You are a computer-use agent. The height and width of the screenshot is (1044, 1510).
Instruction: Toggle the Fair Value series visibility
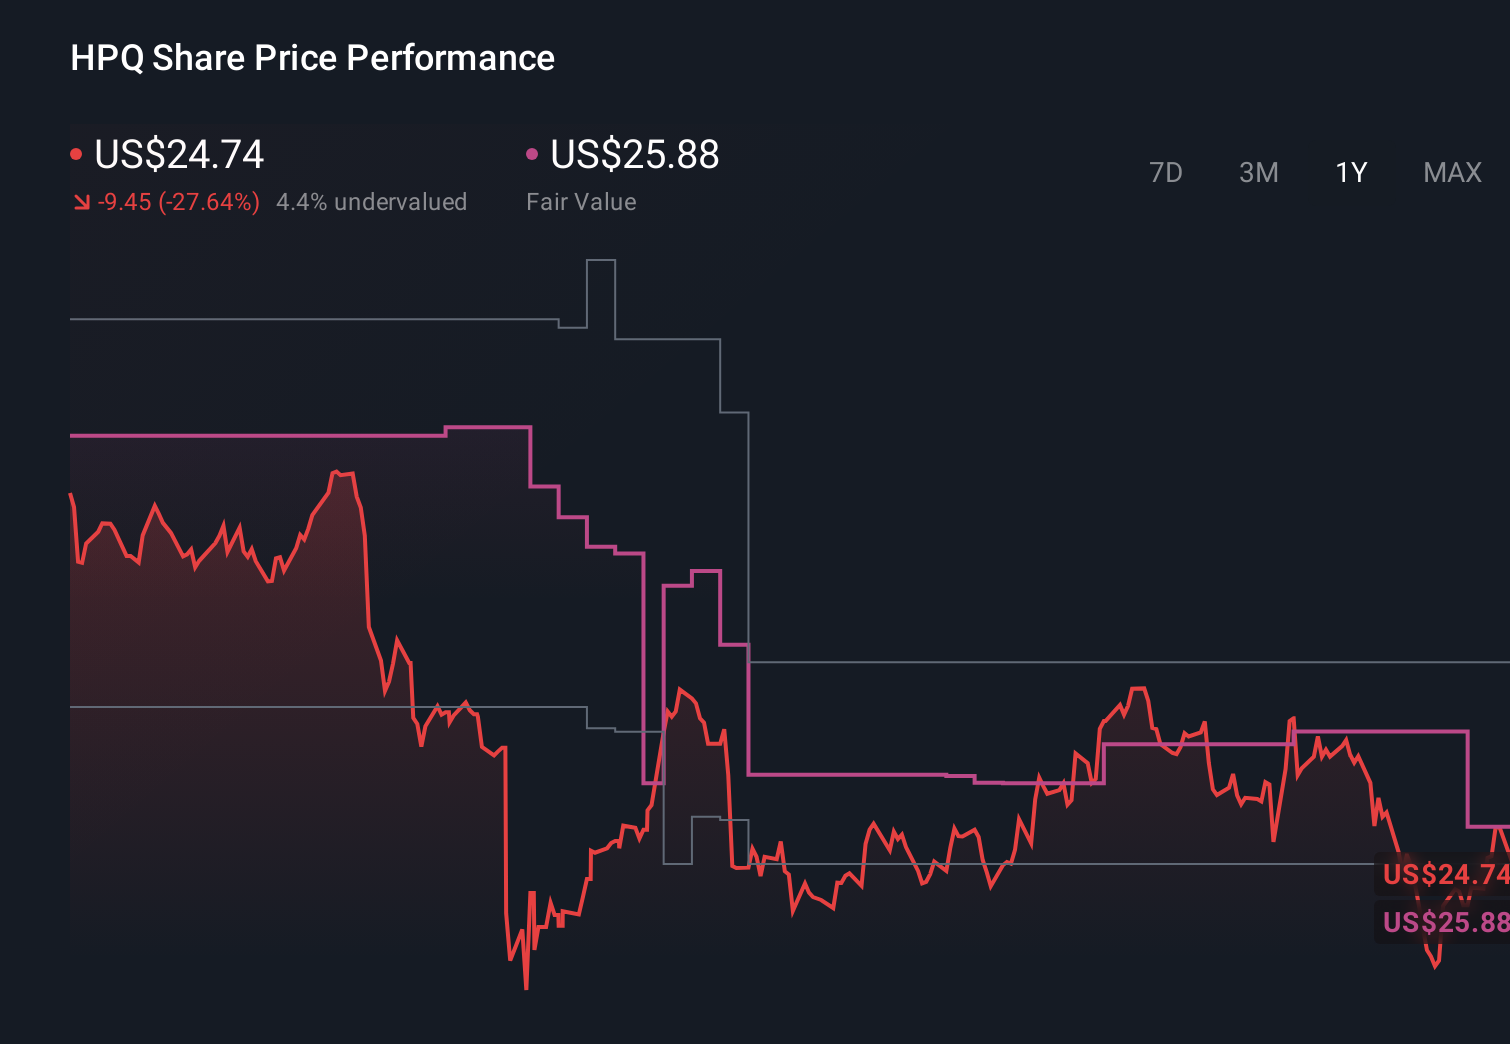532,153
